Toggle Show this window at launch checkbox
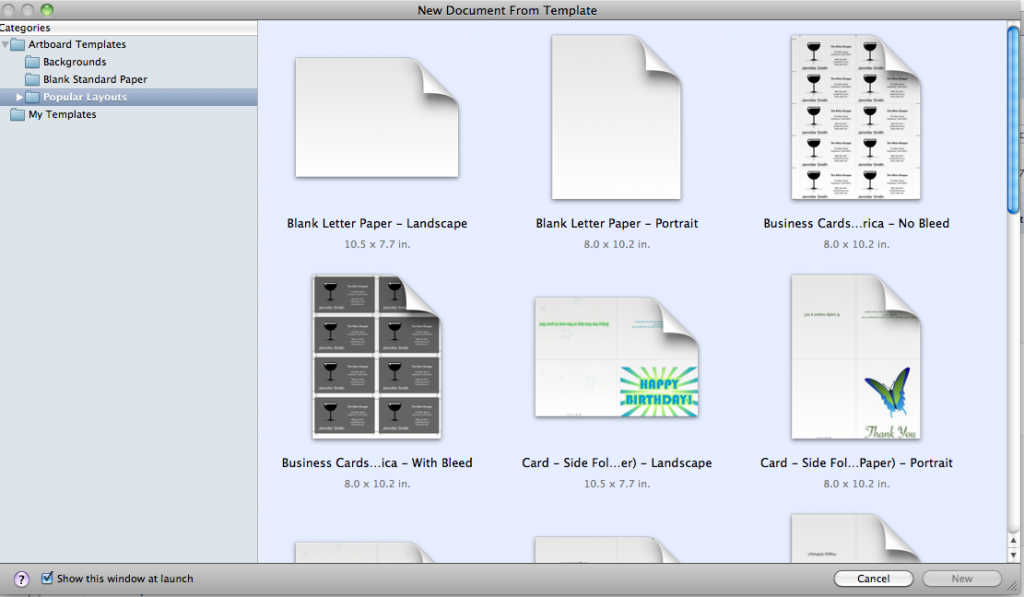 [x=47, y=578]
